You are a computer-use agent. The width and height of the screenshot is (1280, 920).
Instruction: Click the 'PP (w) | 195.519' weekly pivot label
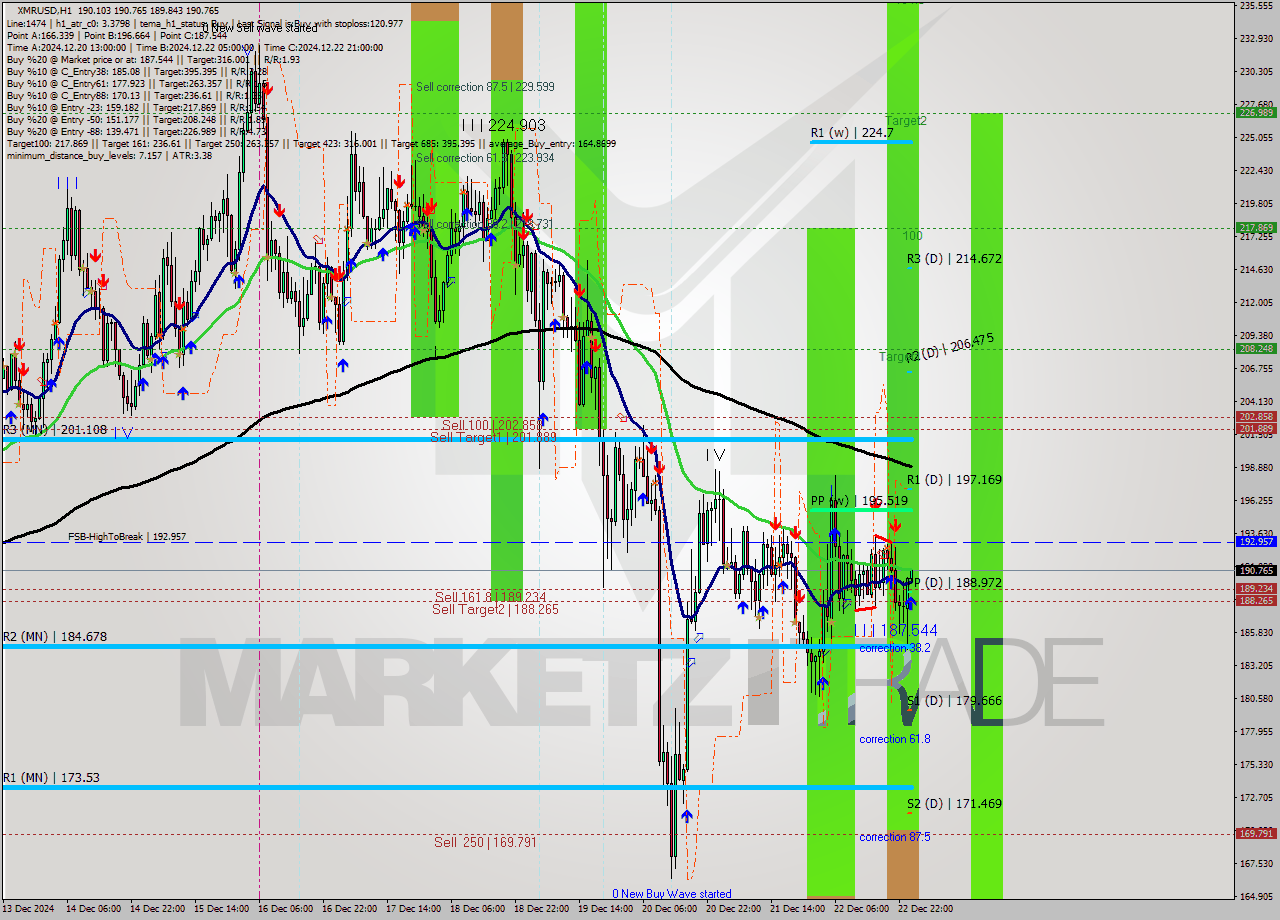point(859,501)
